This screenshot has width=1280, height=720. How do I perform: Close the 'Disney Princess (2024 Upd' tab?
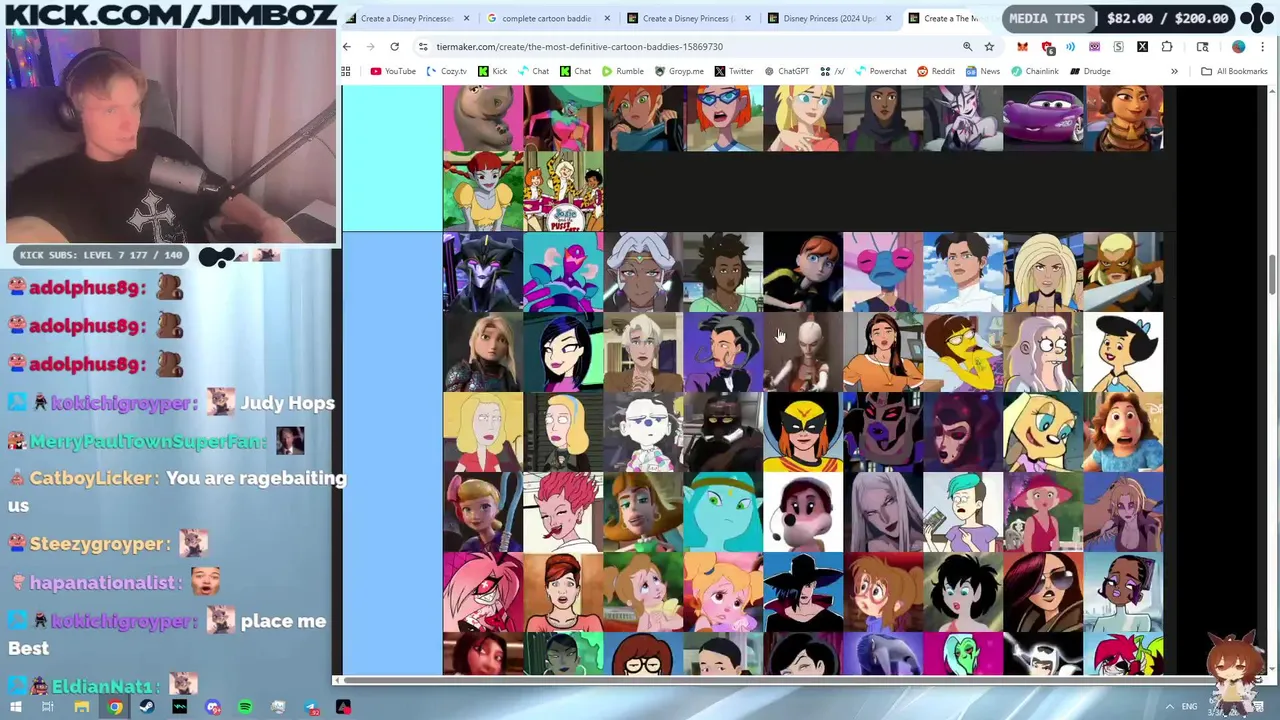point(888,18)
